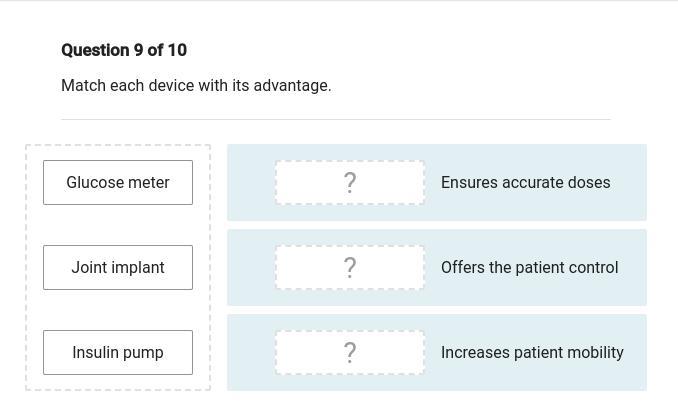Viewport: 678px width, 412px height.
Task: Click blue row left of the top slot
Action: [251, 182]
